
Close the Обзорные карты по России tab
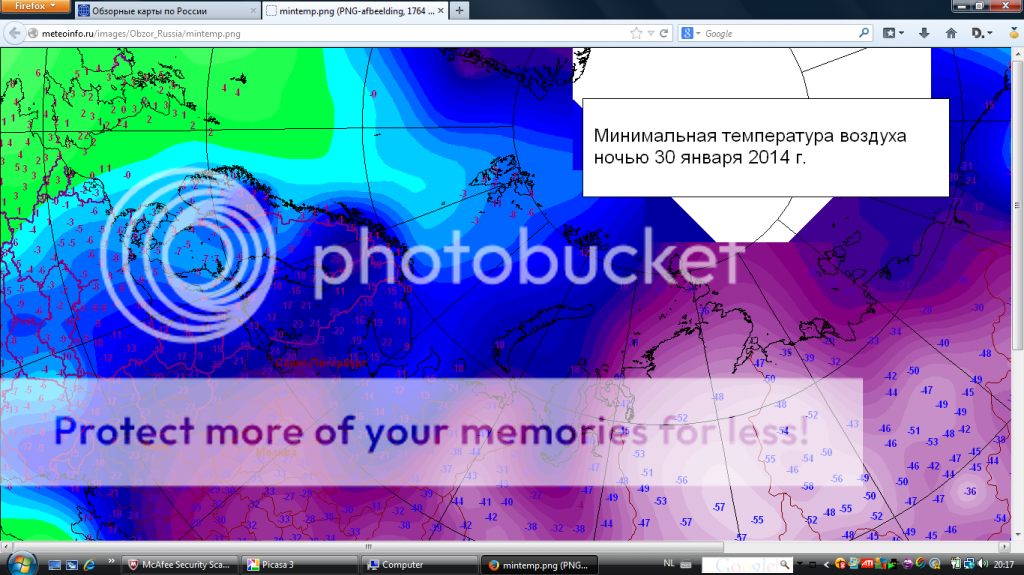click(253, 10)
